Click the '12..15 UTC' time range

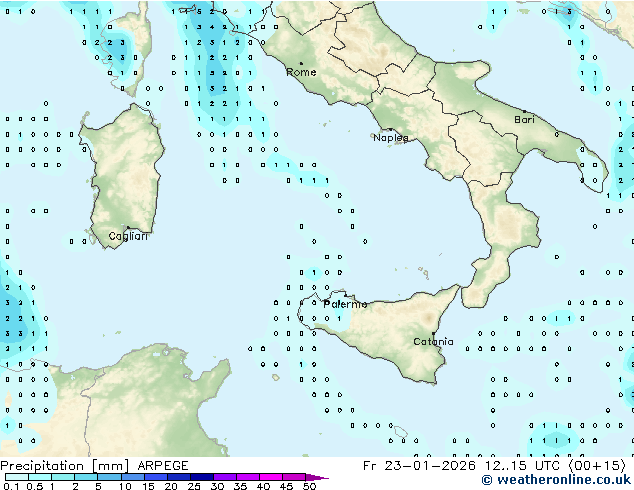522,466
